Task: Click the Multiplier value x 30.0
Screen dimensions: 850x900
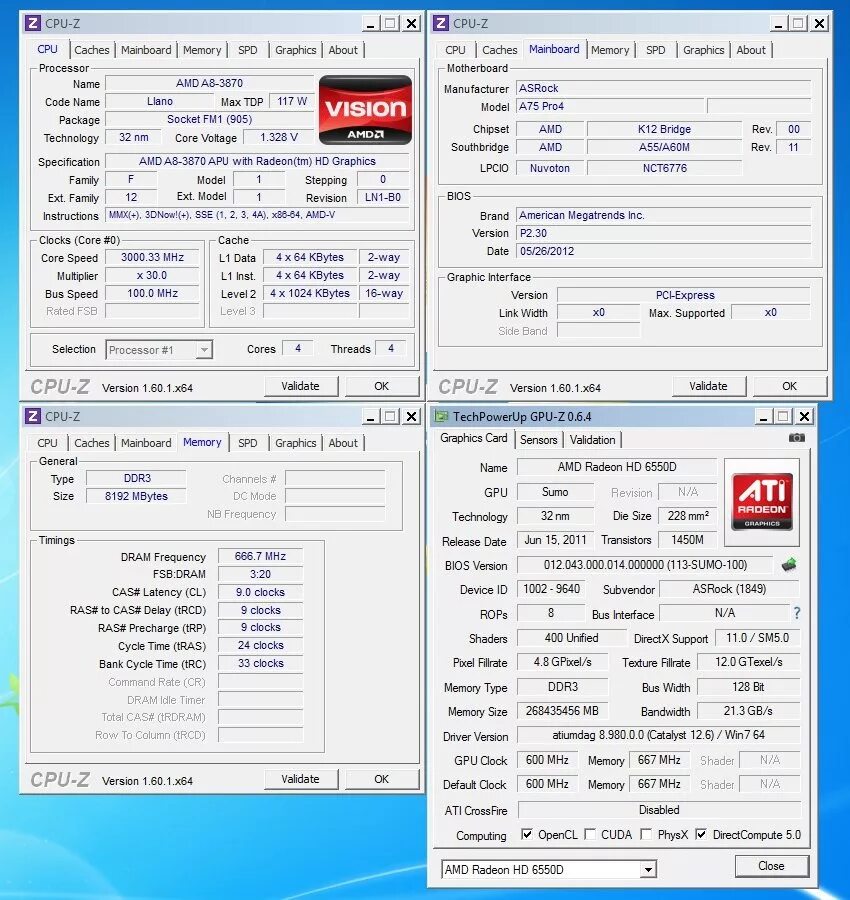Action: [152, 276]
